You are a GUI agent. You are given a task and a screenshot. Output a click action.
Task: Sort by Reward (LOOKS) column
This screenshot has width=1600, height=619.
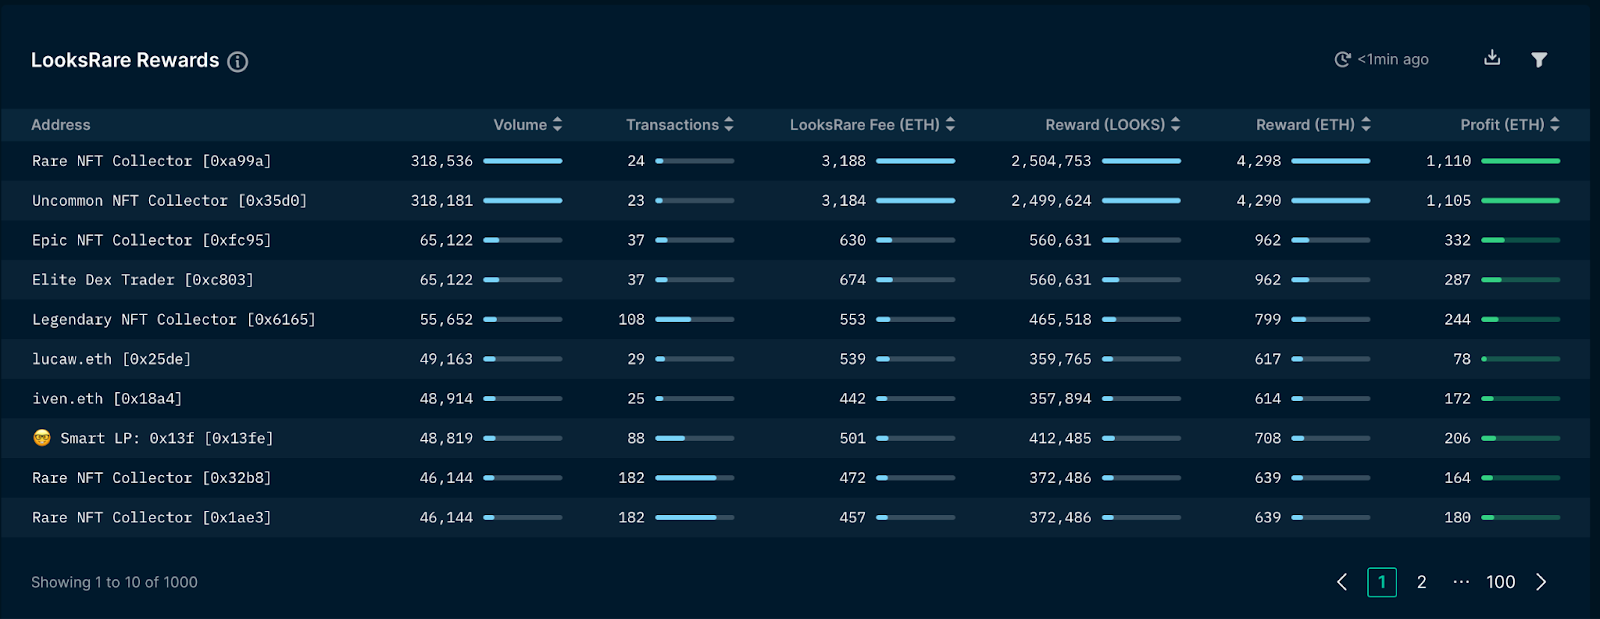click(x=1113, y=125)
